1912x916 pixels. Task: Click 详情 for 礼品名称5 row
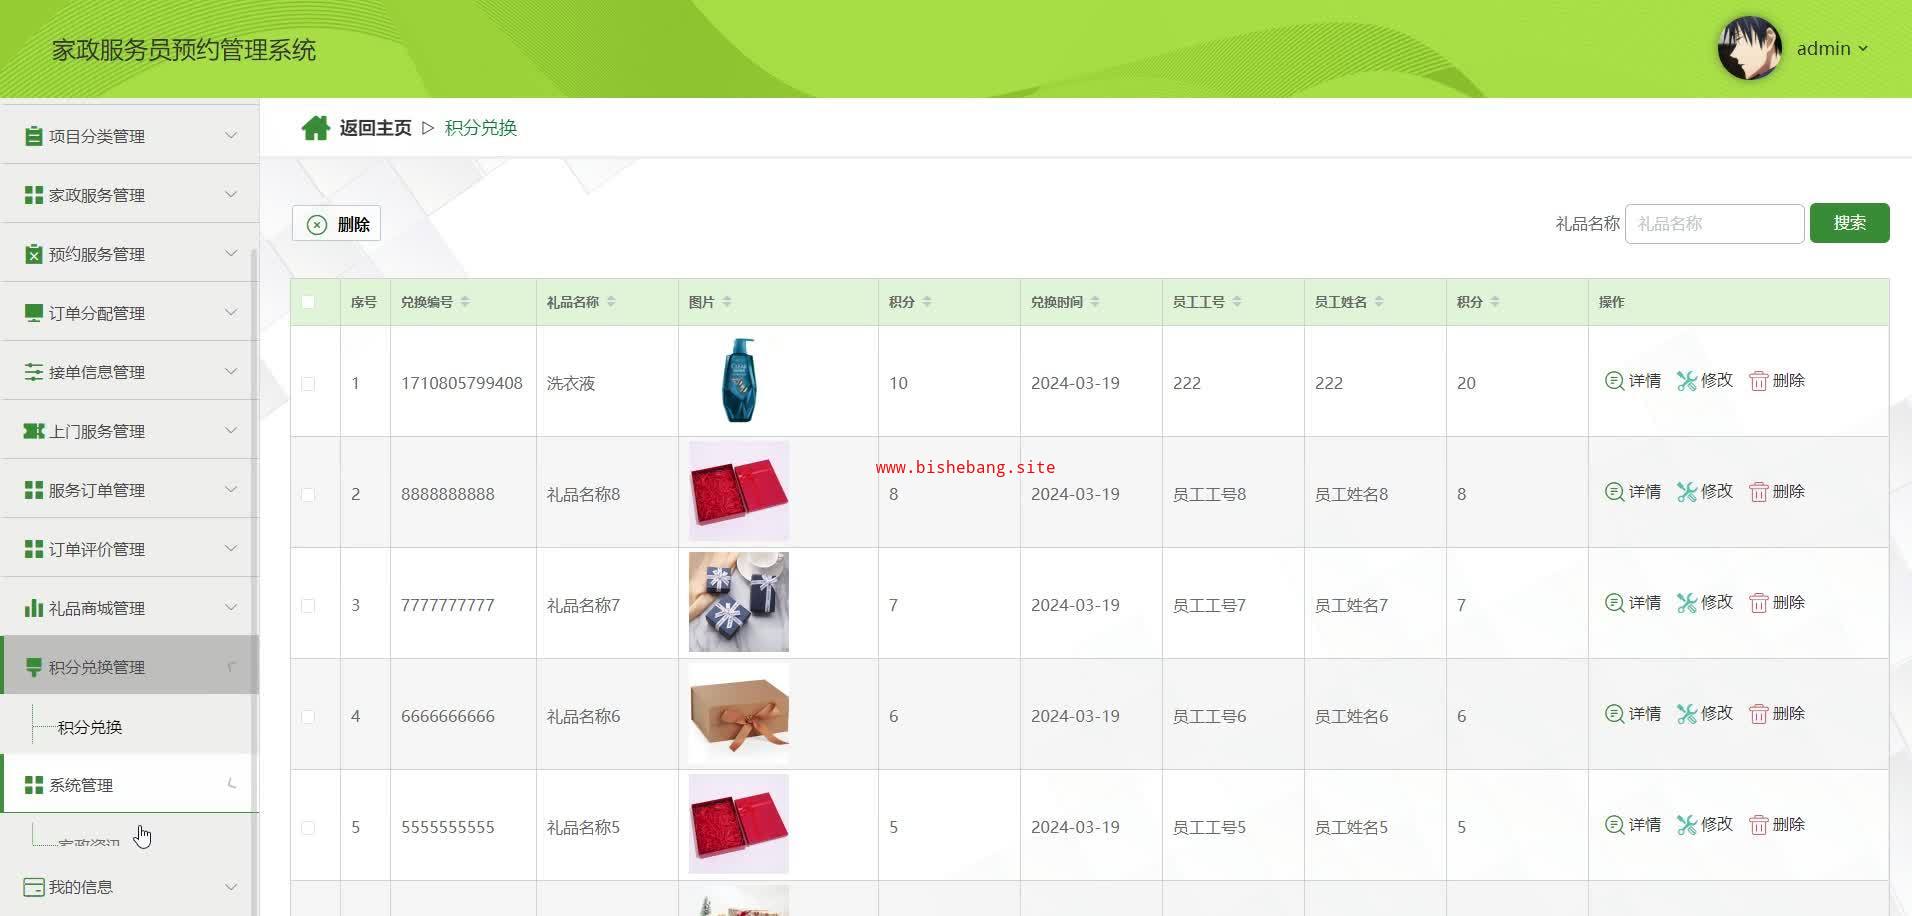1633,825
